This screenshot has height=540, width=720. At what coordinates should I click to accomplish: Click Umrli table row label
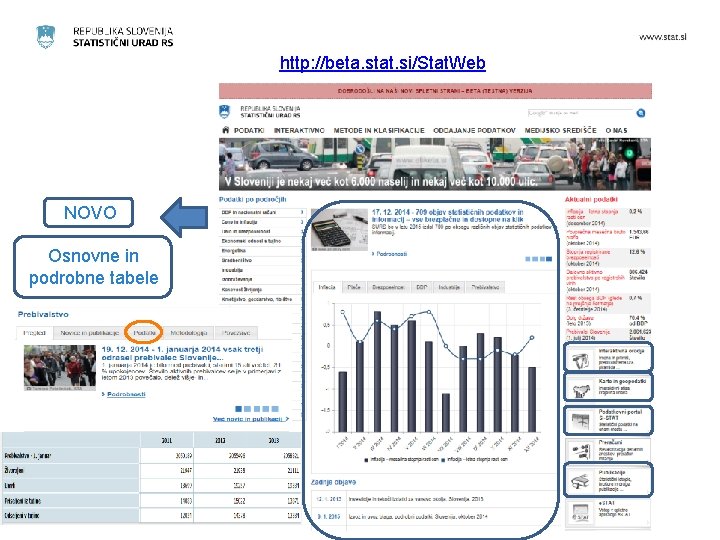point(9,486)
